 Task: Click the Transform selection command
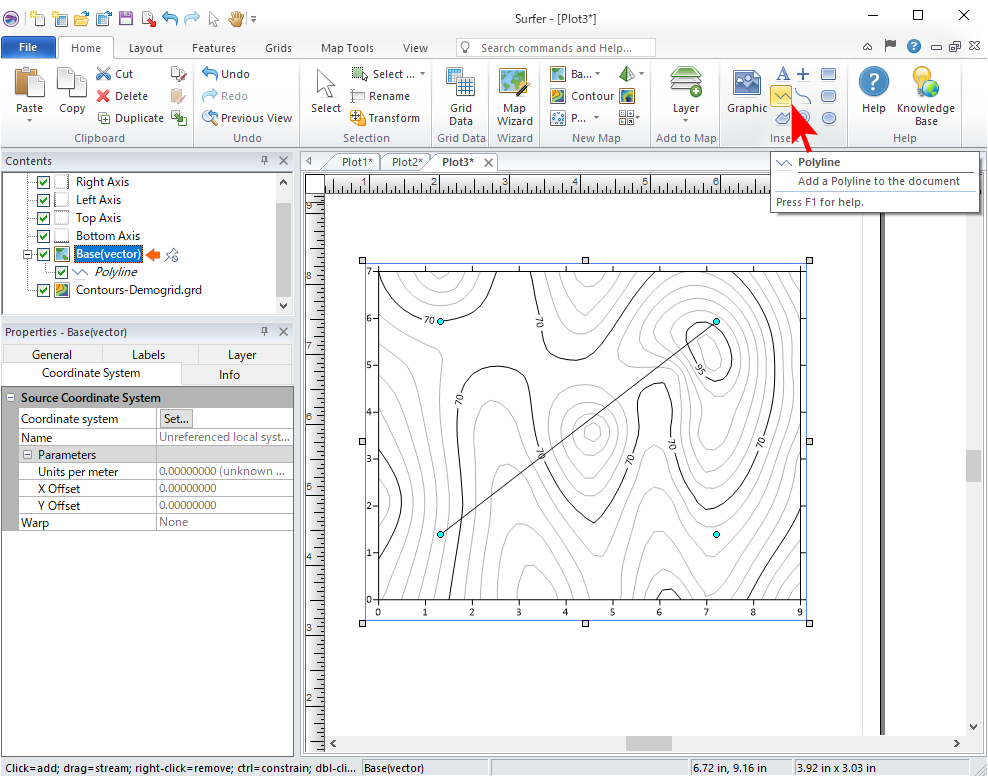pos(385,118)
